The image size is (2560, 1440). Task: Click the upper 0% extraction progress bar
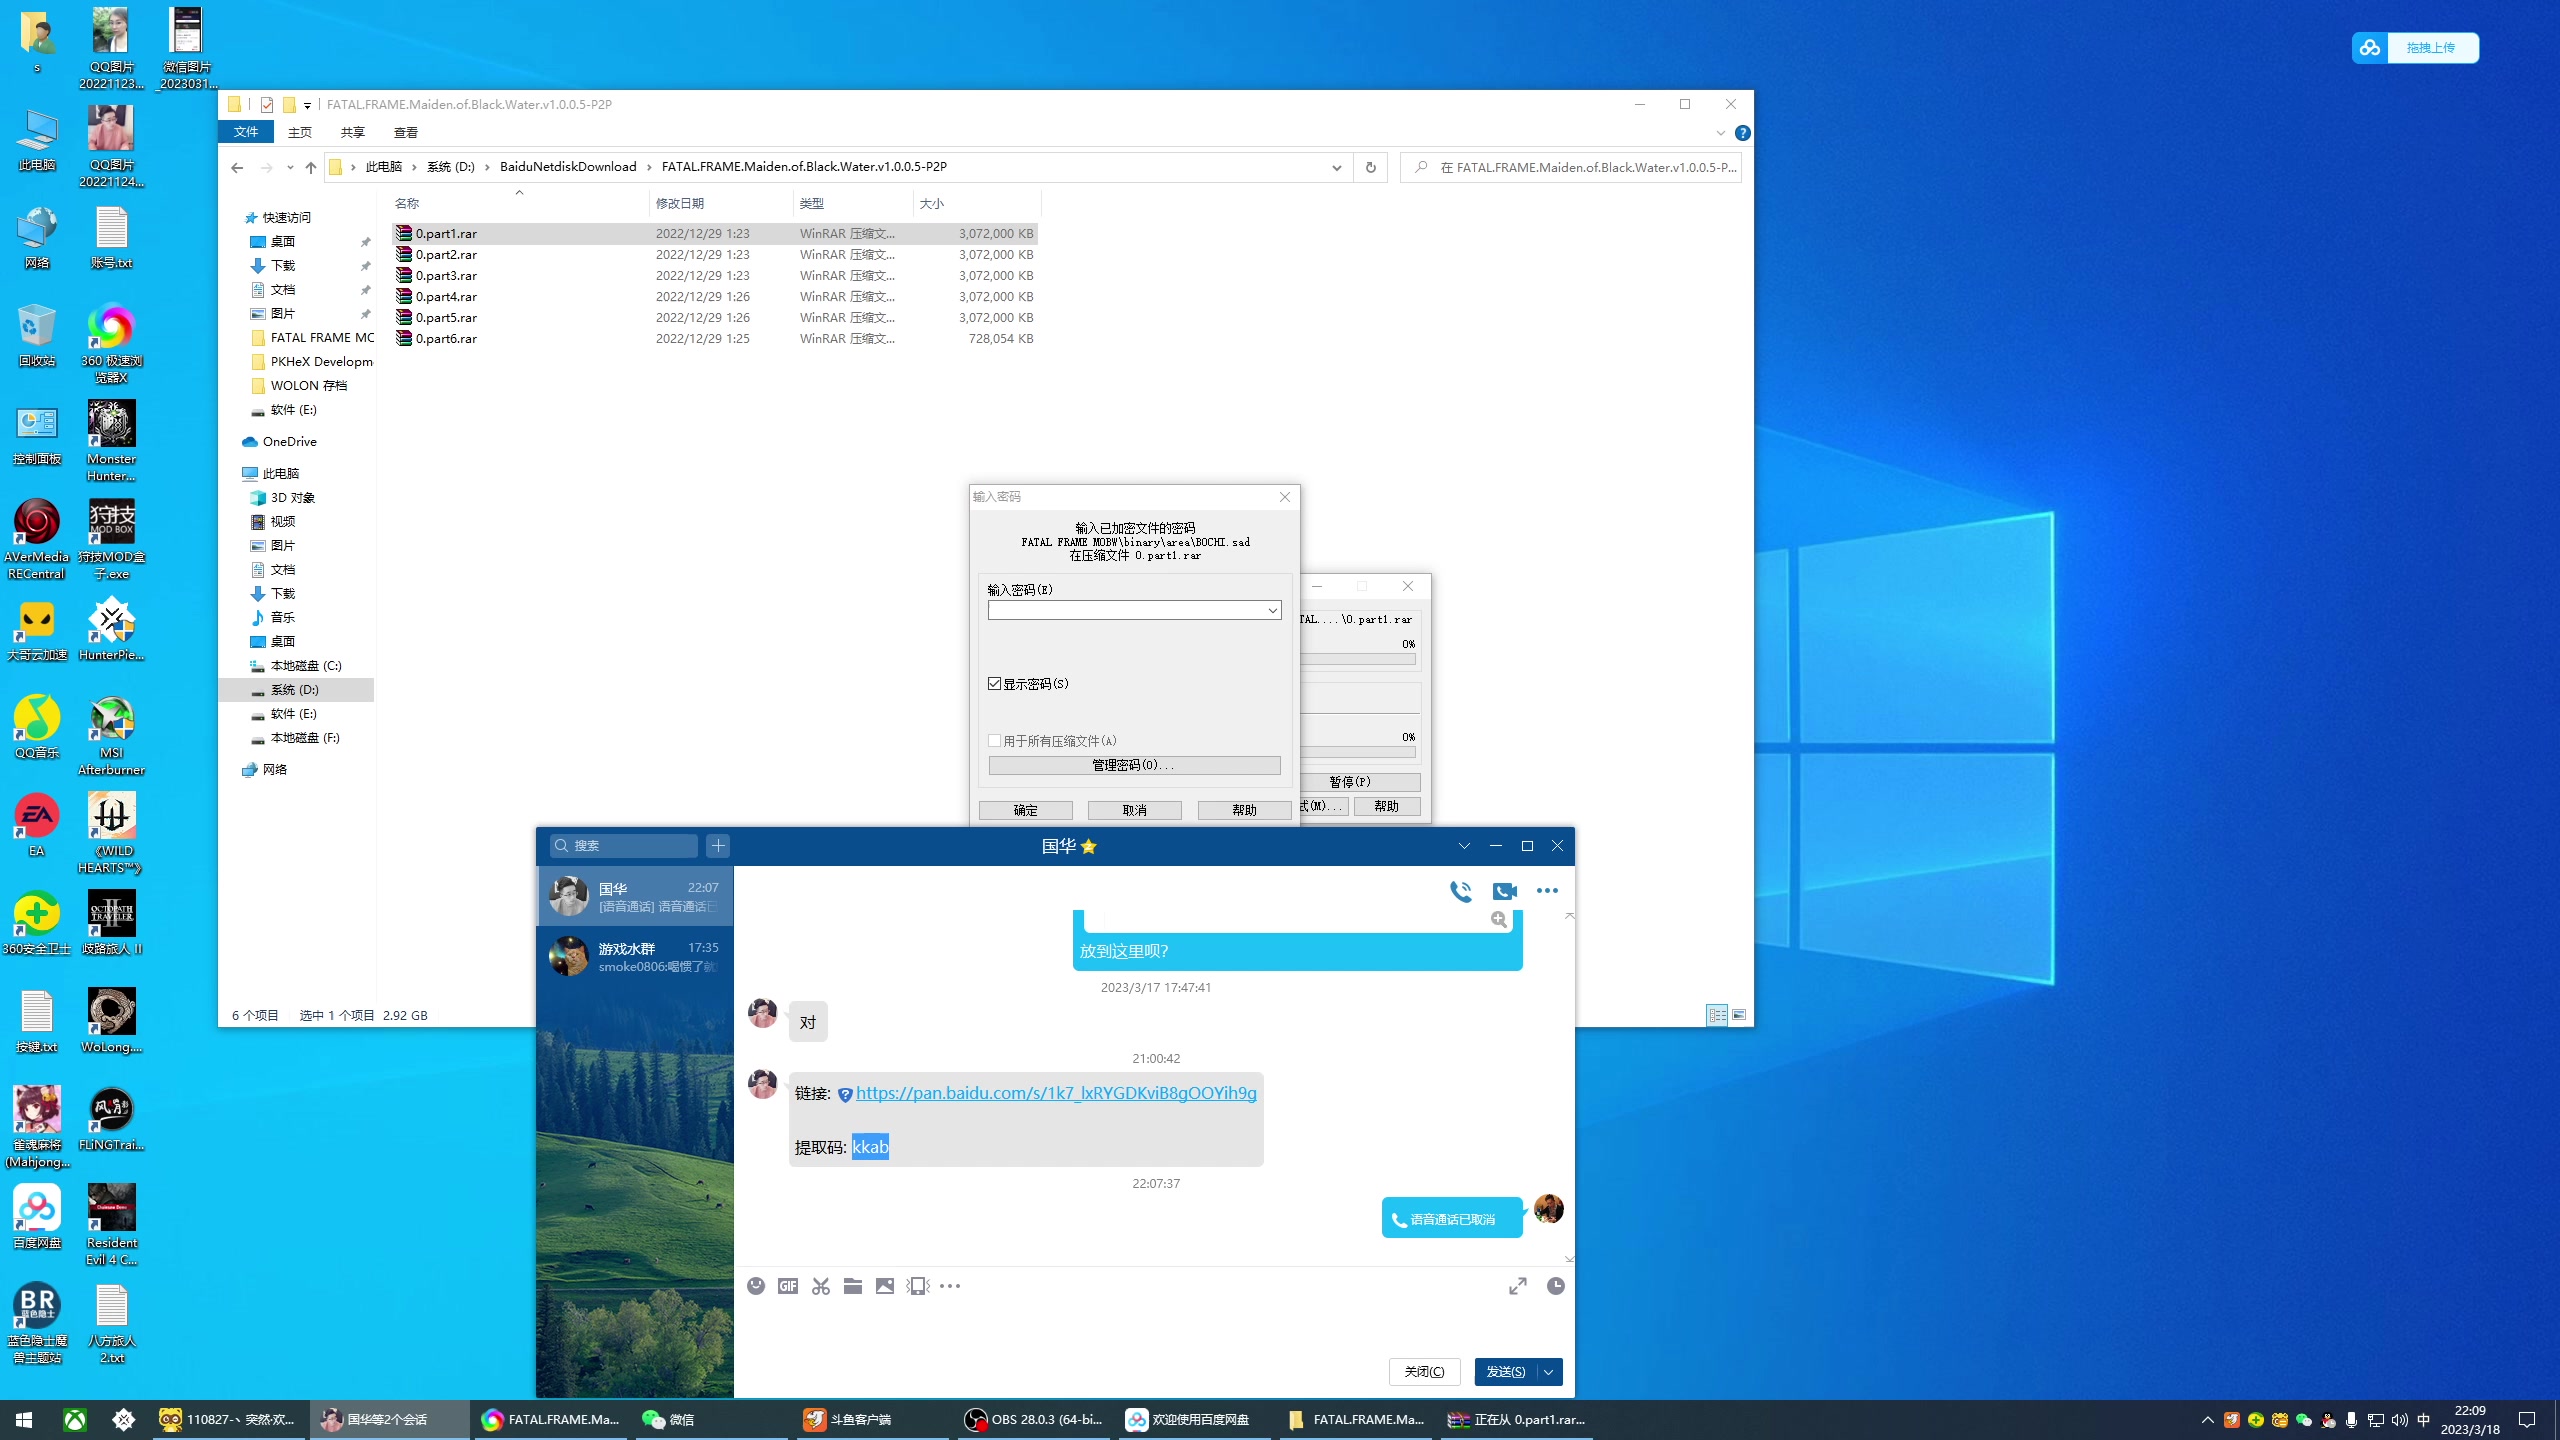coord(1358,660)
